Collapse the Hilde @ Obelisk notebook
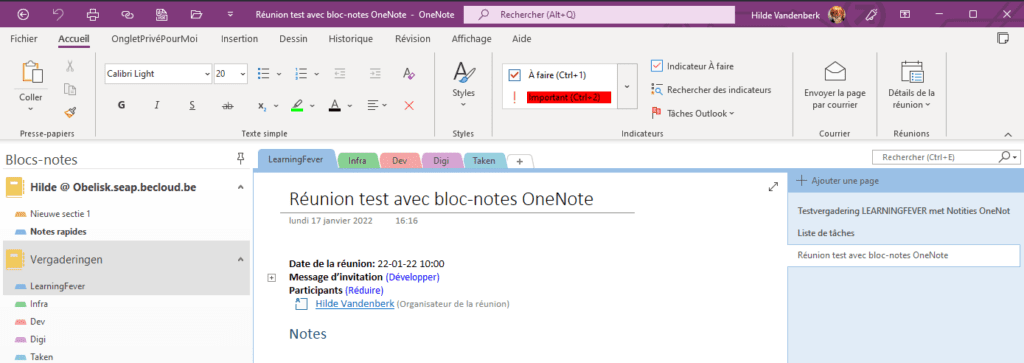Viewport: 1024px width, 363px height. 240,187
